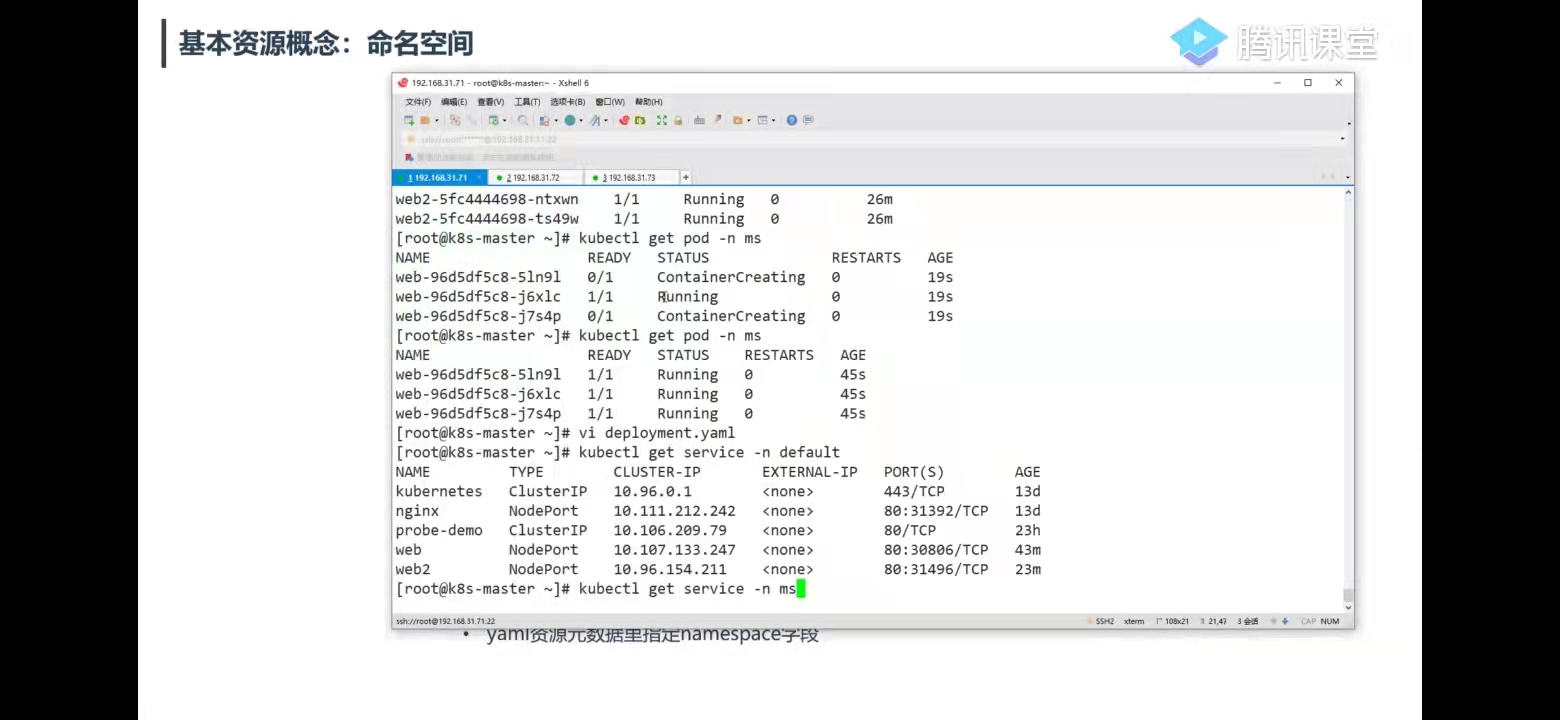Click the Key Mapping keyboard icon

coord(700,120)
